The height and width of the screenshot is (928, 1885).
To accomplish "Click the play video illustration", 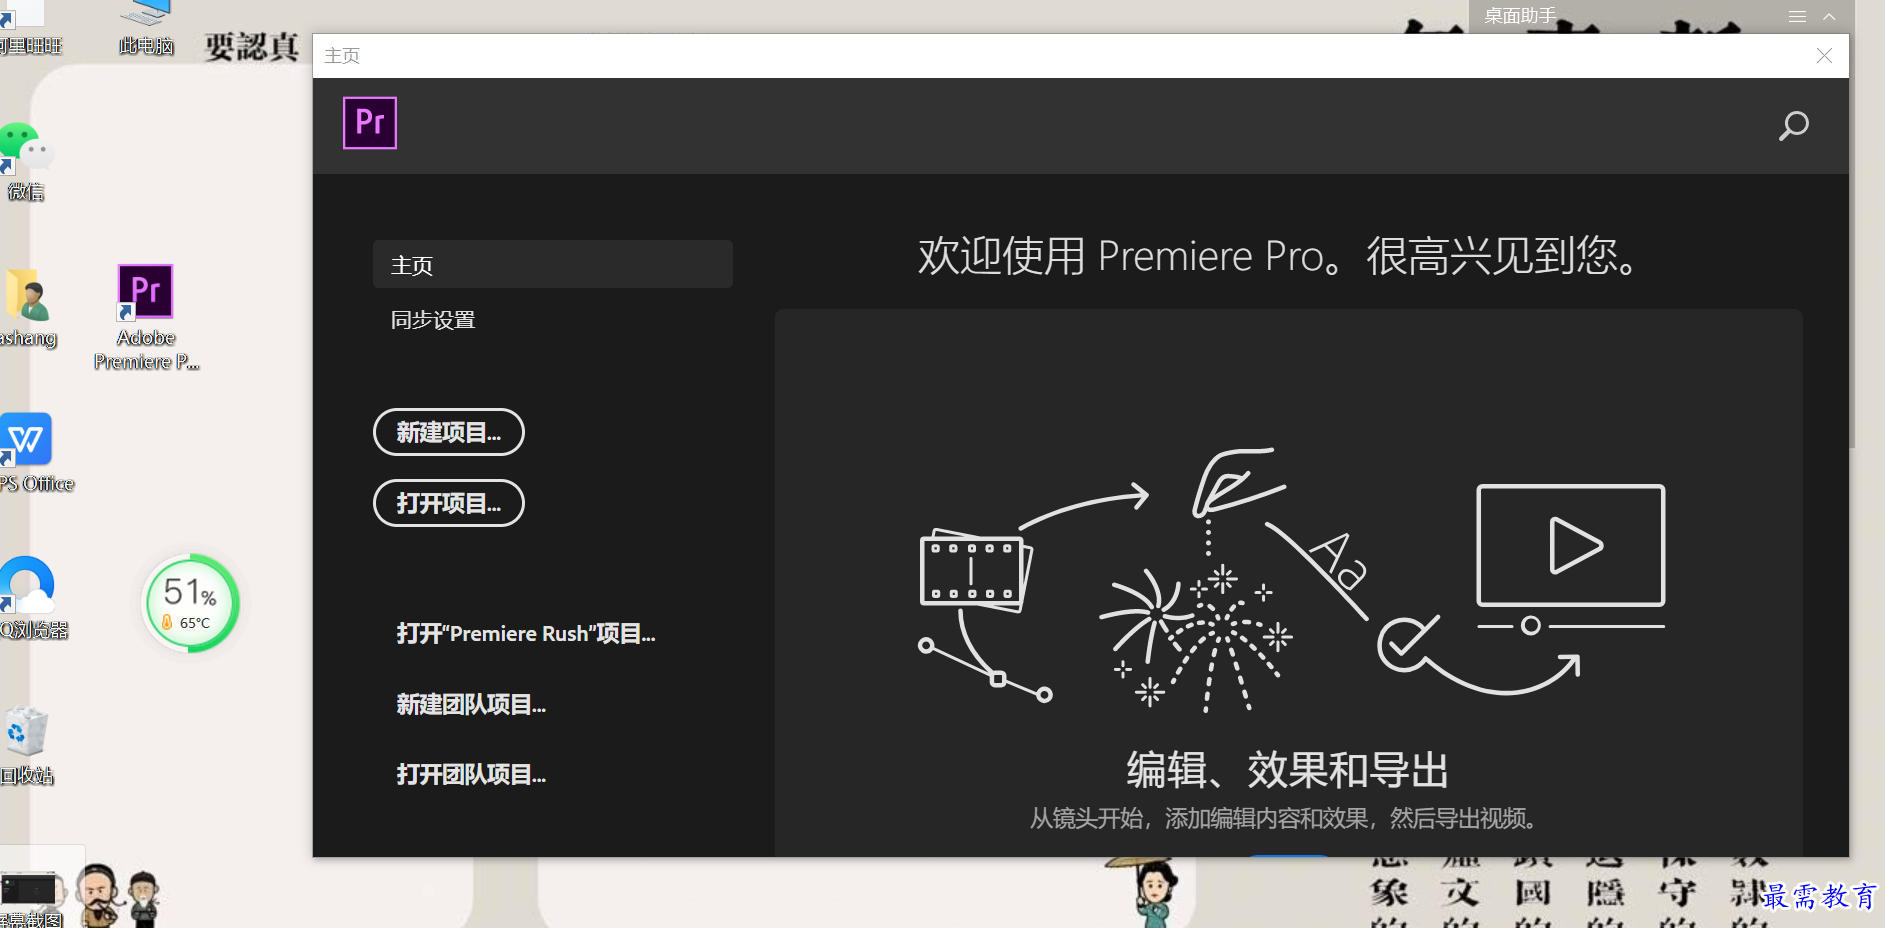I will tap(1571, 545).
